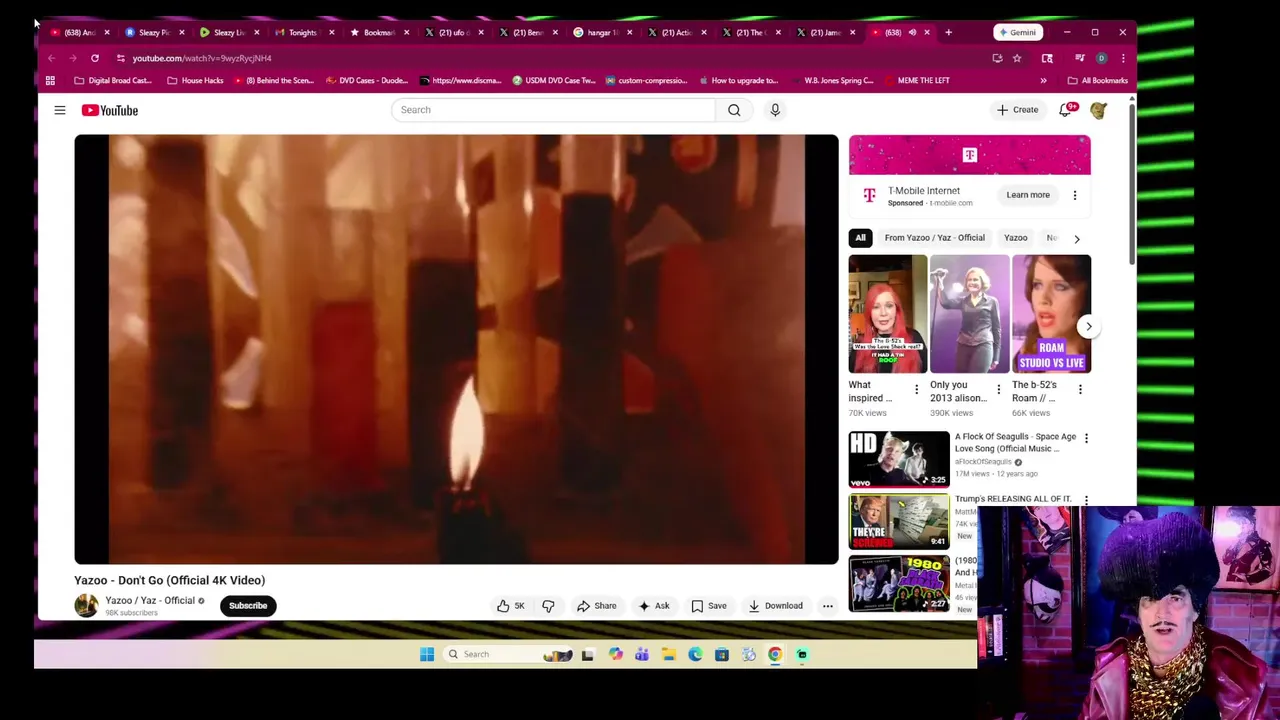Open options for the "Only you 2013" short
Image resolution: width=1280 pixels, height=720 pixels.
point(998,389)
